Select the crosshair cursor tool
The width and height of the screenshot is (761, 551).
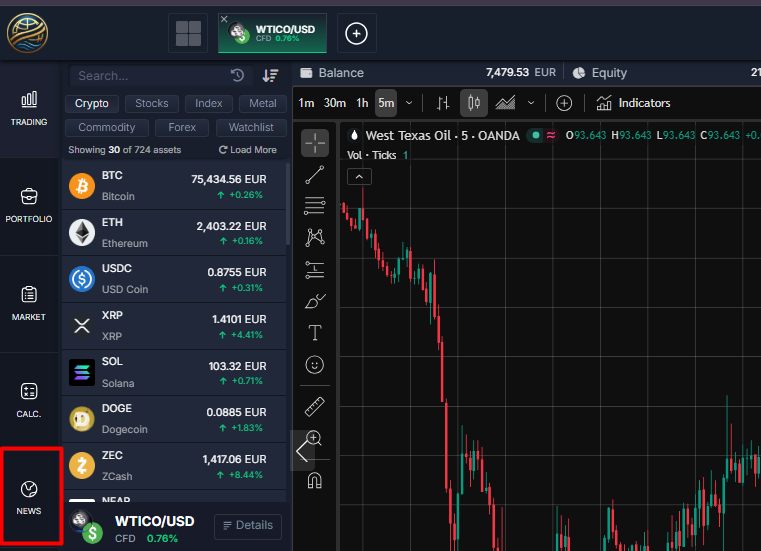(315, 143)
